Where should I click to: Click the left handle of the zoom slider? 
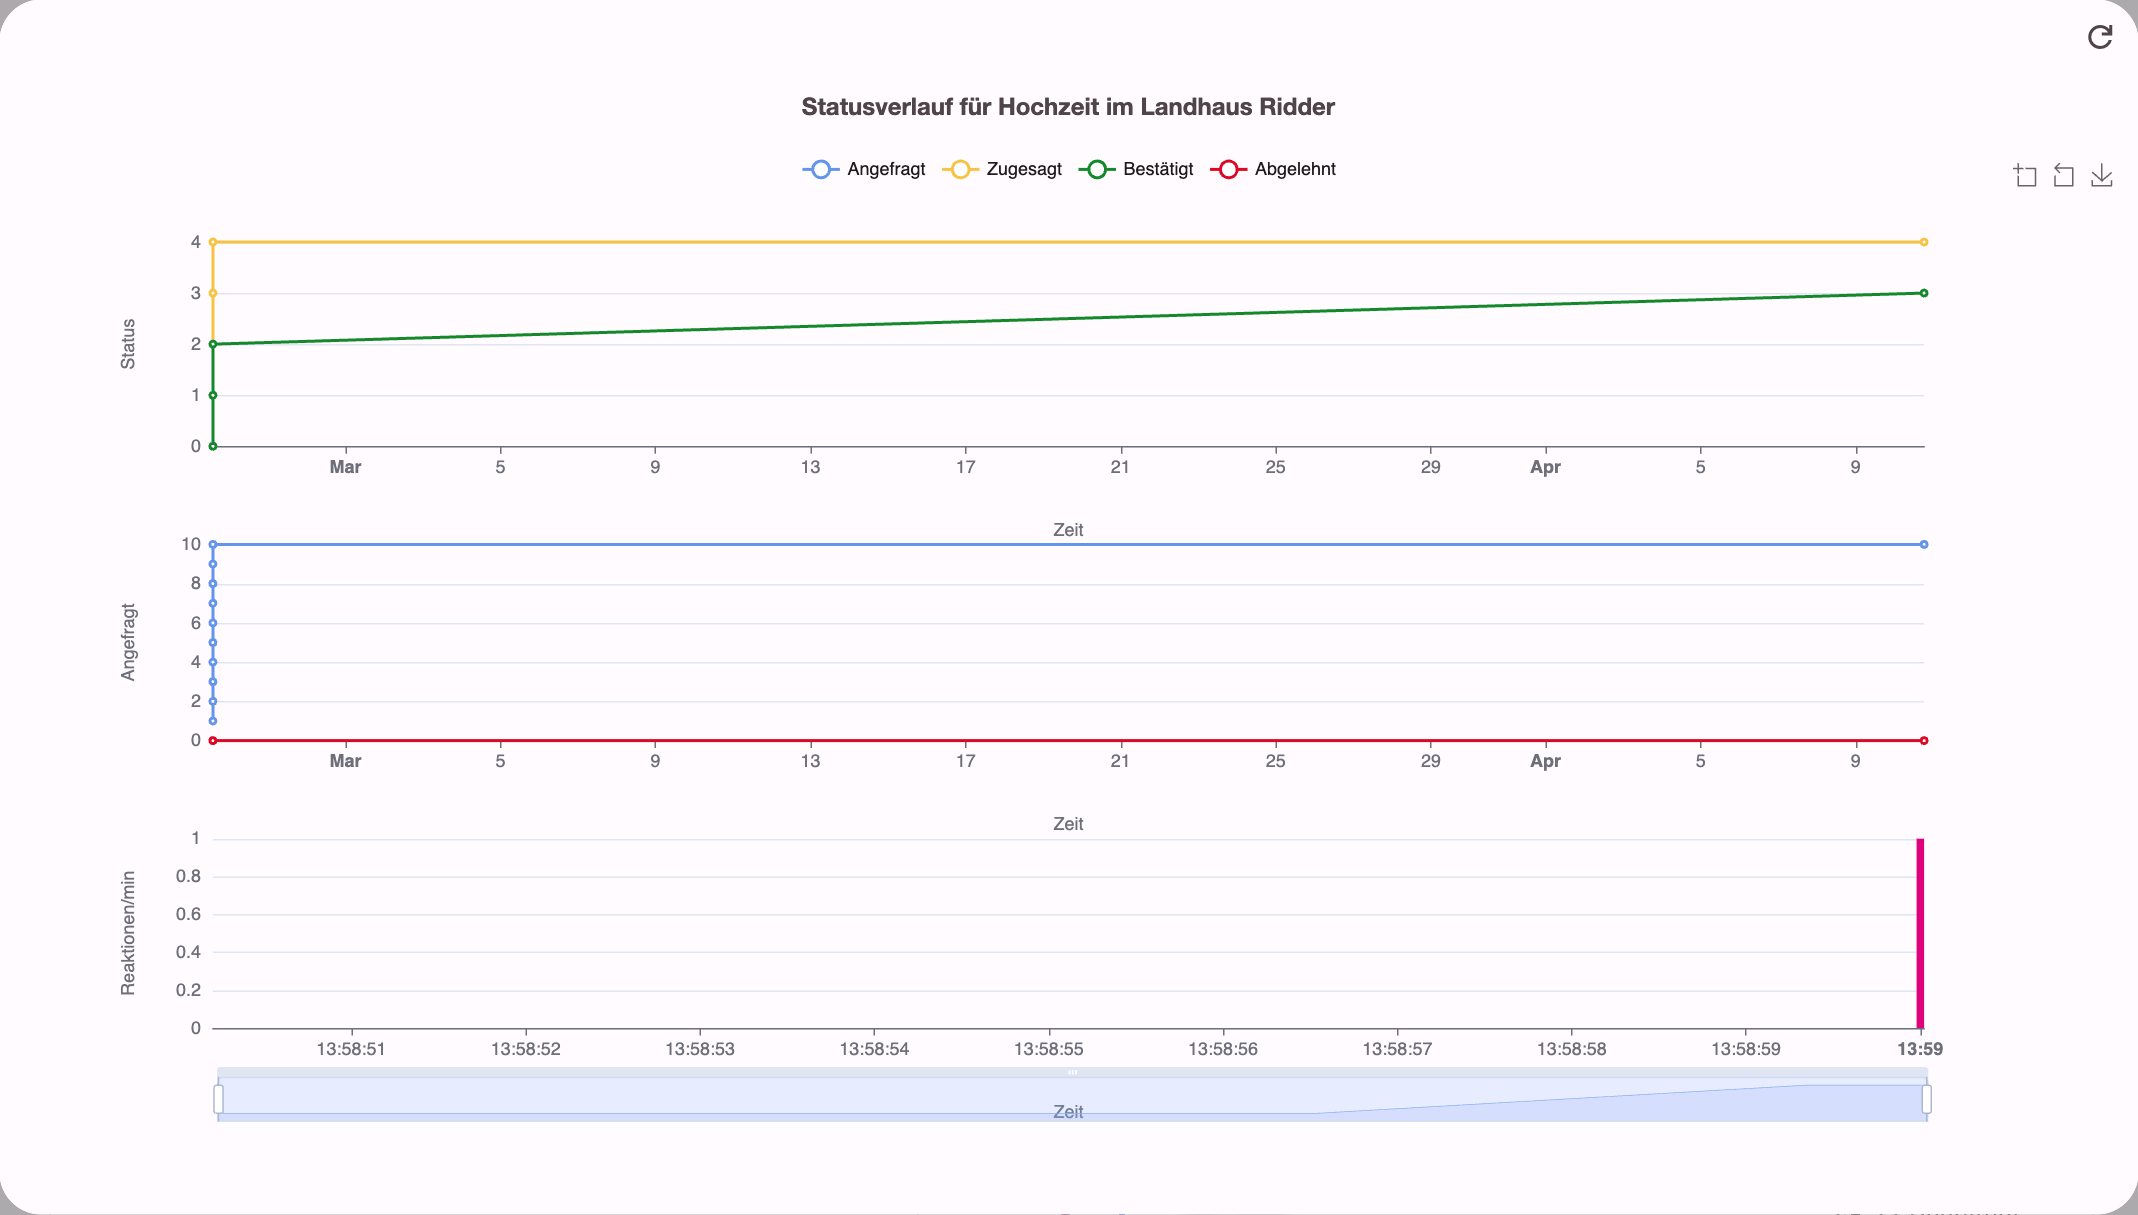[x=218, y=1099]
